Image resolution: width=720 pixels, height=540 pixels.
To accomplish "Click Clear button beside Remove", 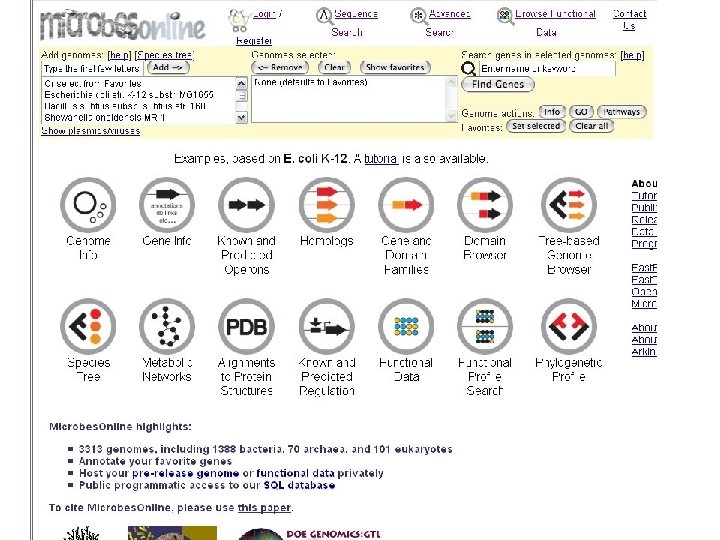I will point(334,68).
